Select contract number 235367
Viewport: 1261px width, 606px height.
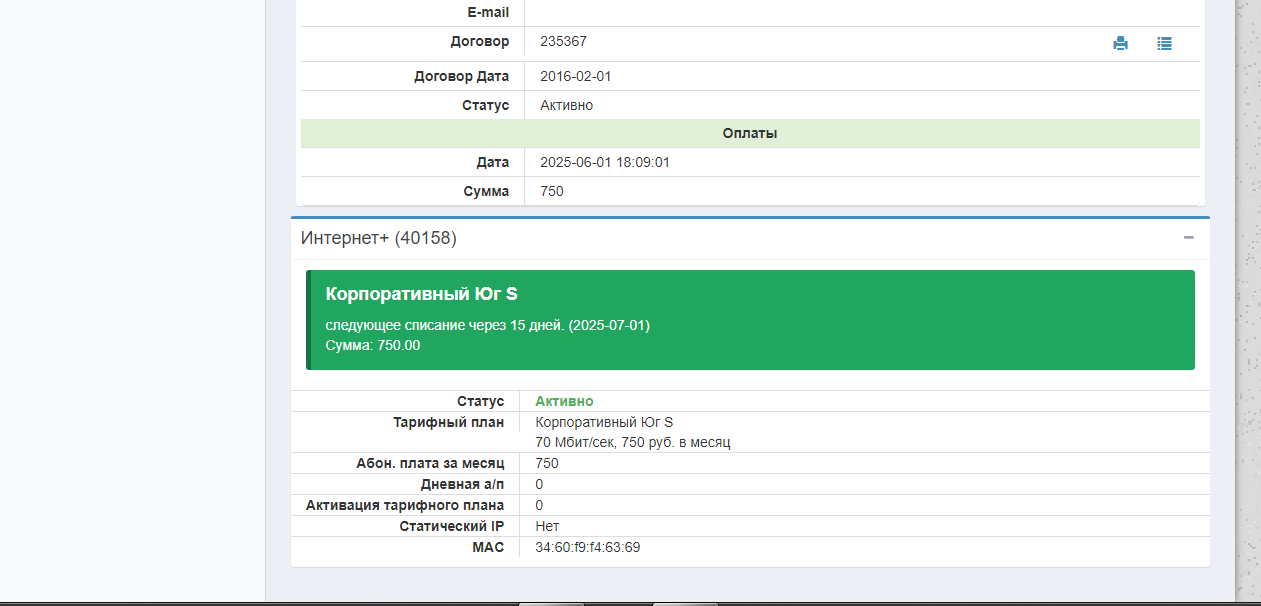point(563,42)
